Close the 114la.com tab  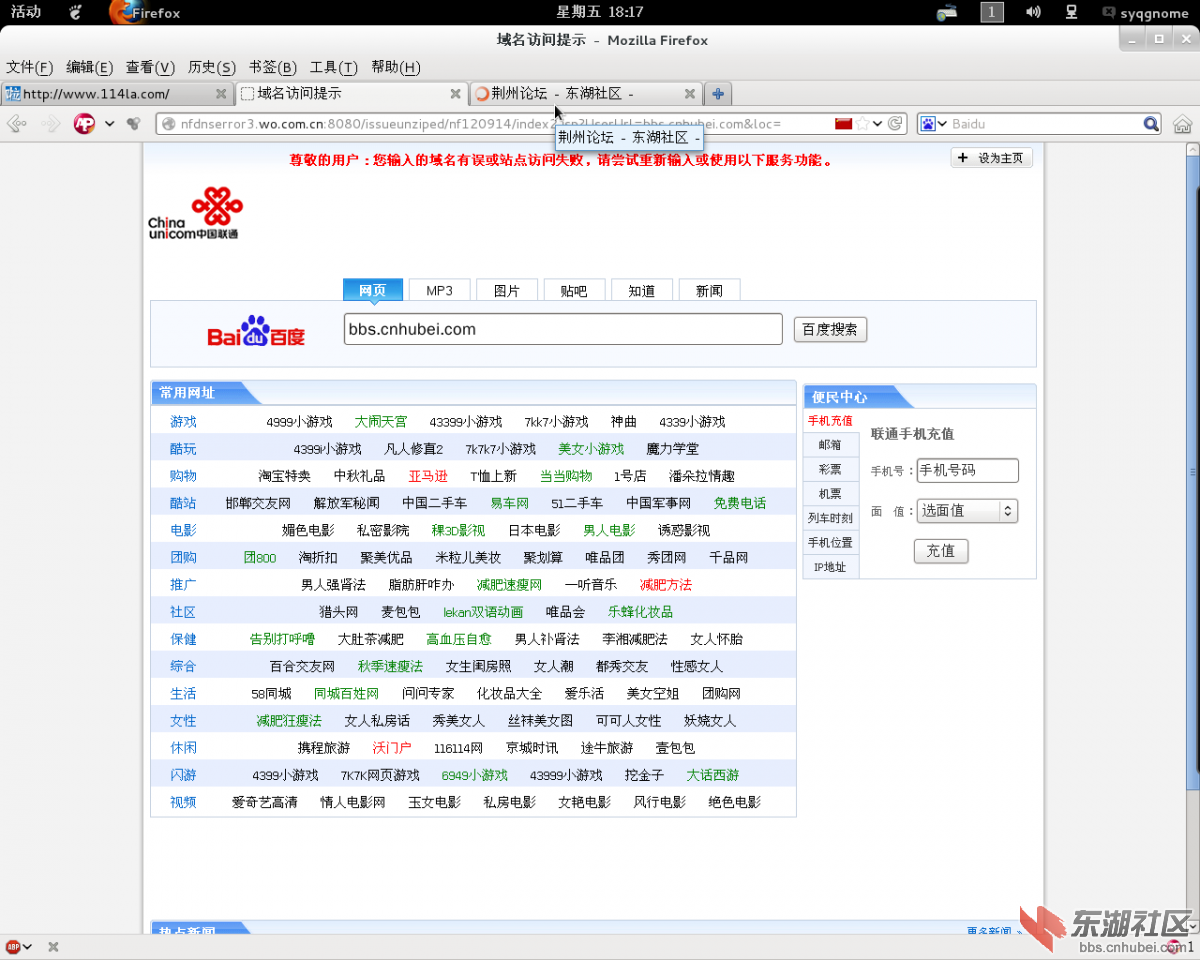[x=222, y=94]
